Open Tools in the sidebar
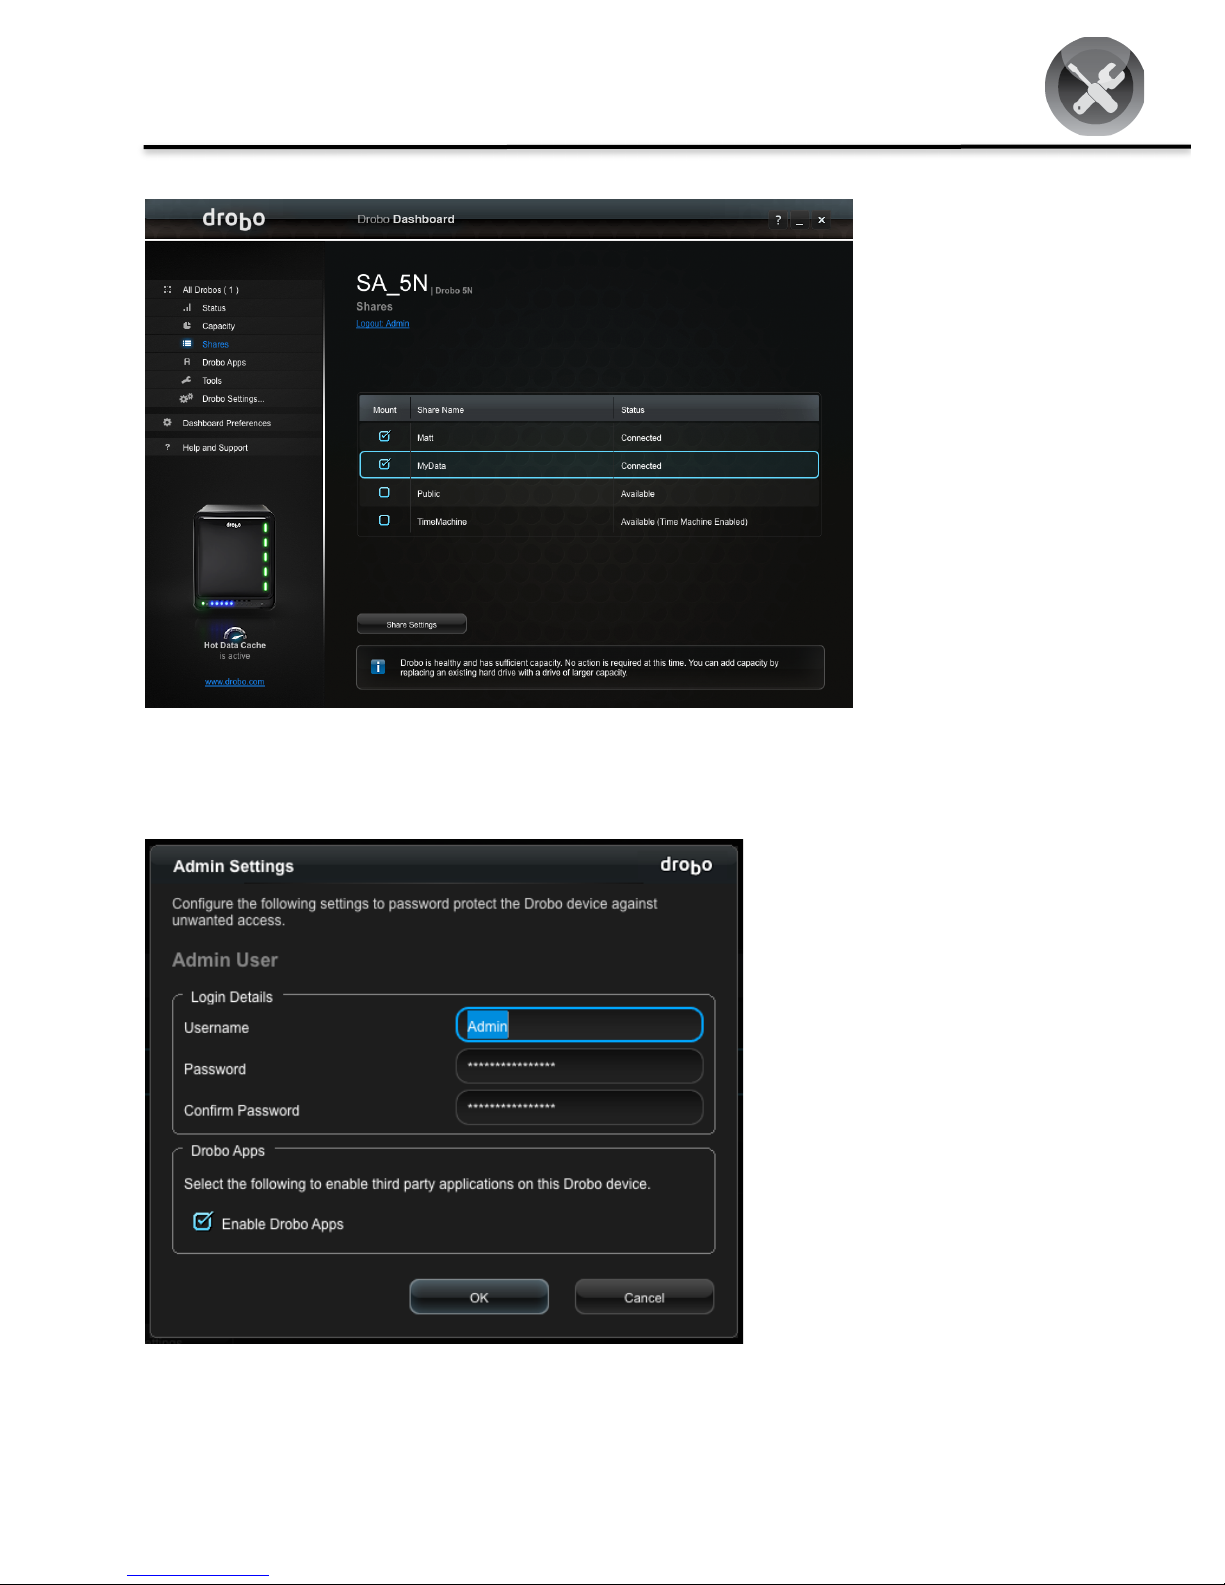 point(212,380)
